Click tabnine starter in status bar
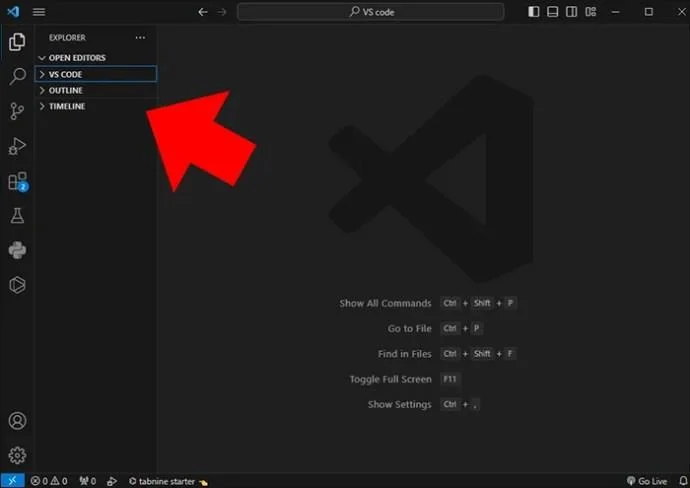Image resolution: width=690 pixels, height=488 pixels. pos(168,481)
